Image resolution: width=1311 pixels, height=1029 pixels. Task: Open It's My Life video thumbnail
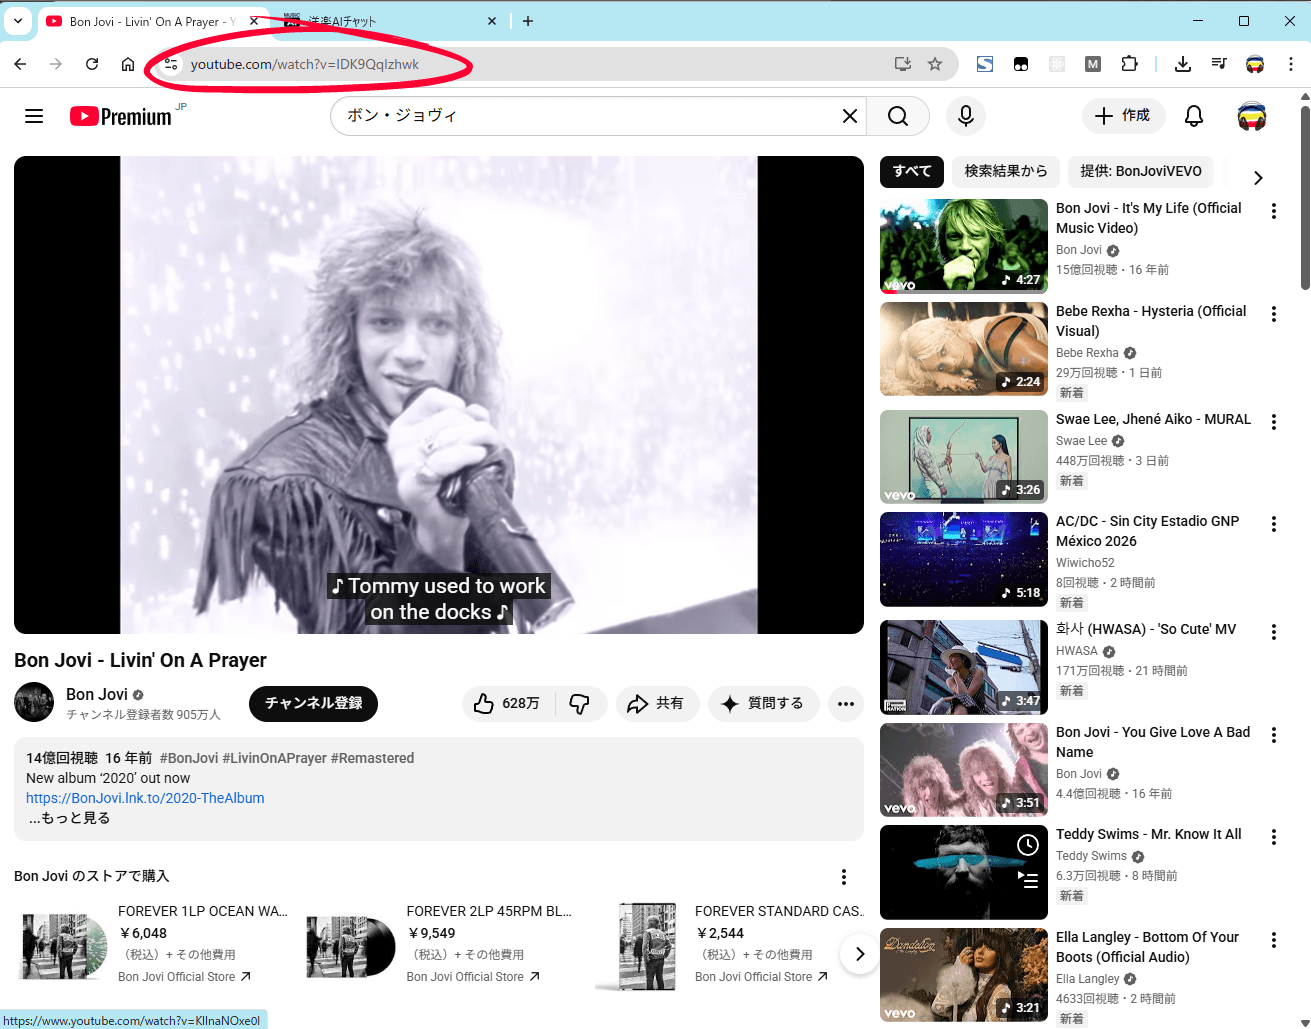(964, 246)
